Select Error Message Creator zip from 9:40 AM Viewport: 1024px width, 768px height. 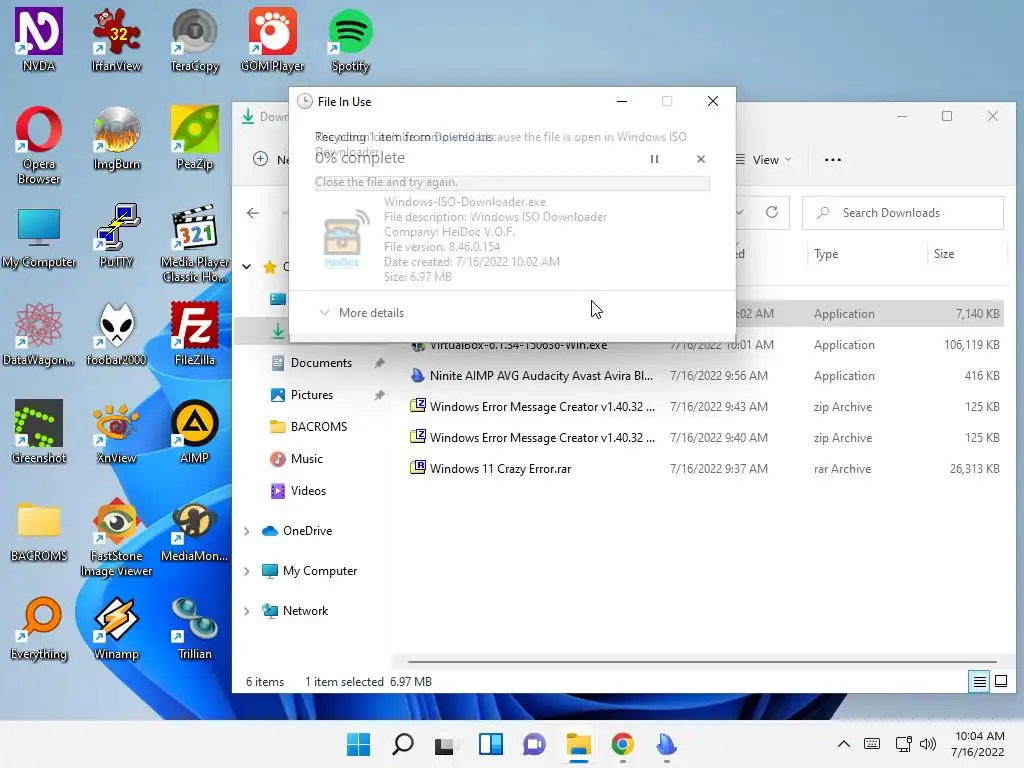click(704, 438)
